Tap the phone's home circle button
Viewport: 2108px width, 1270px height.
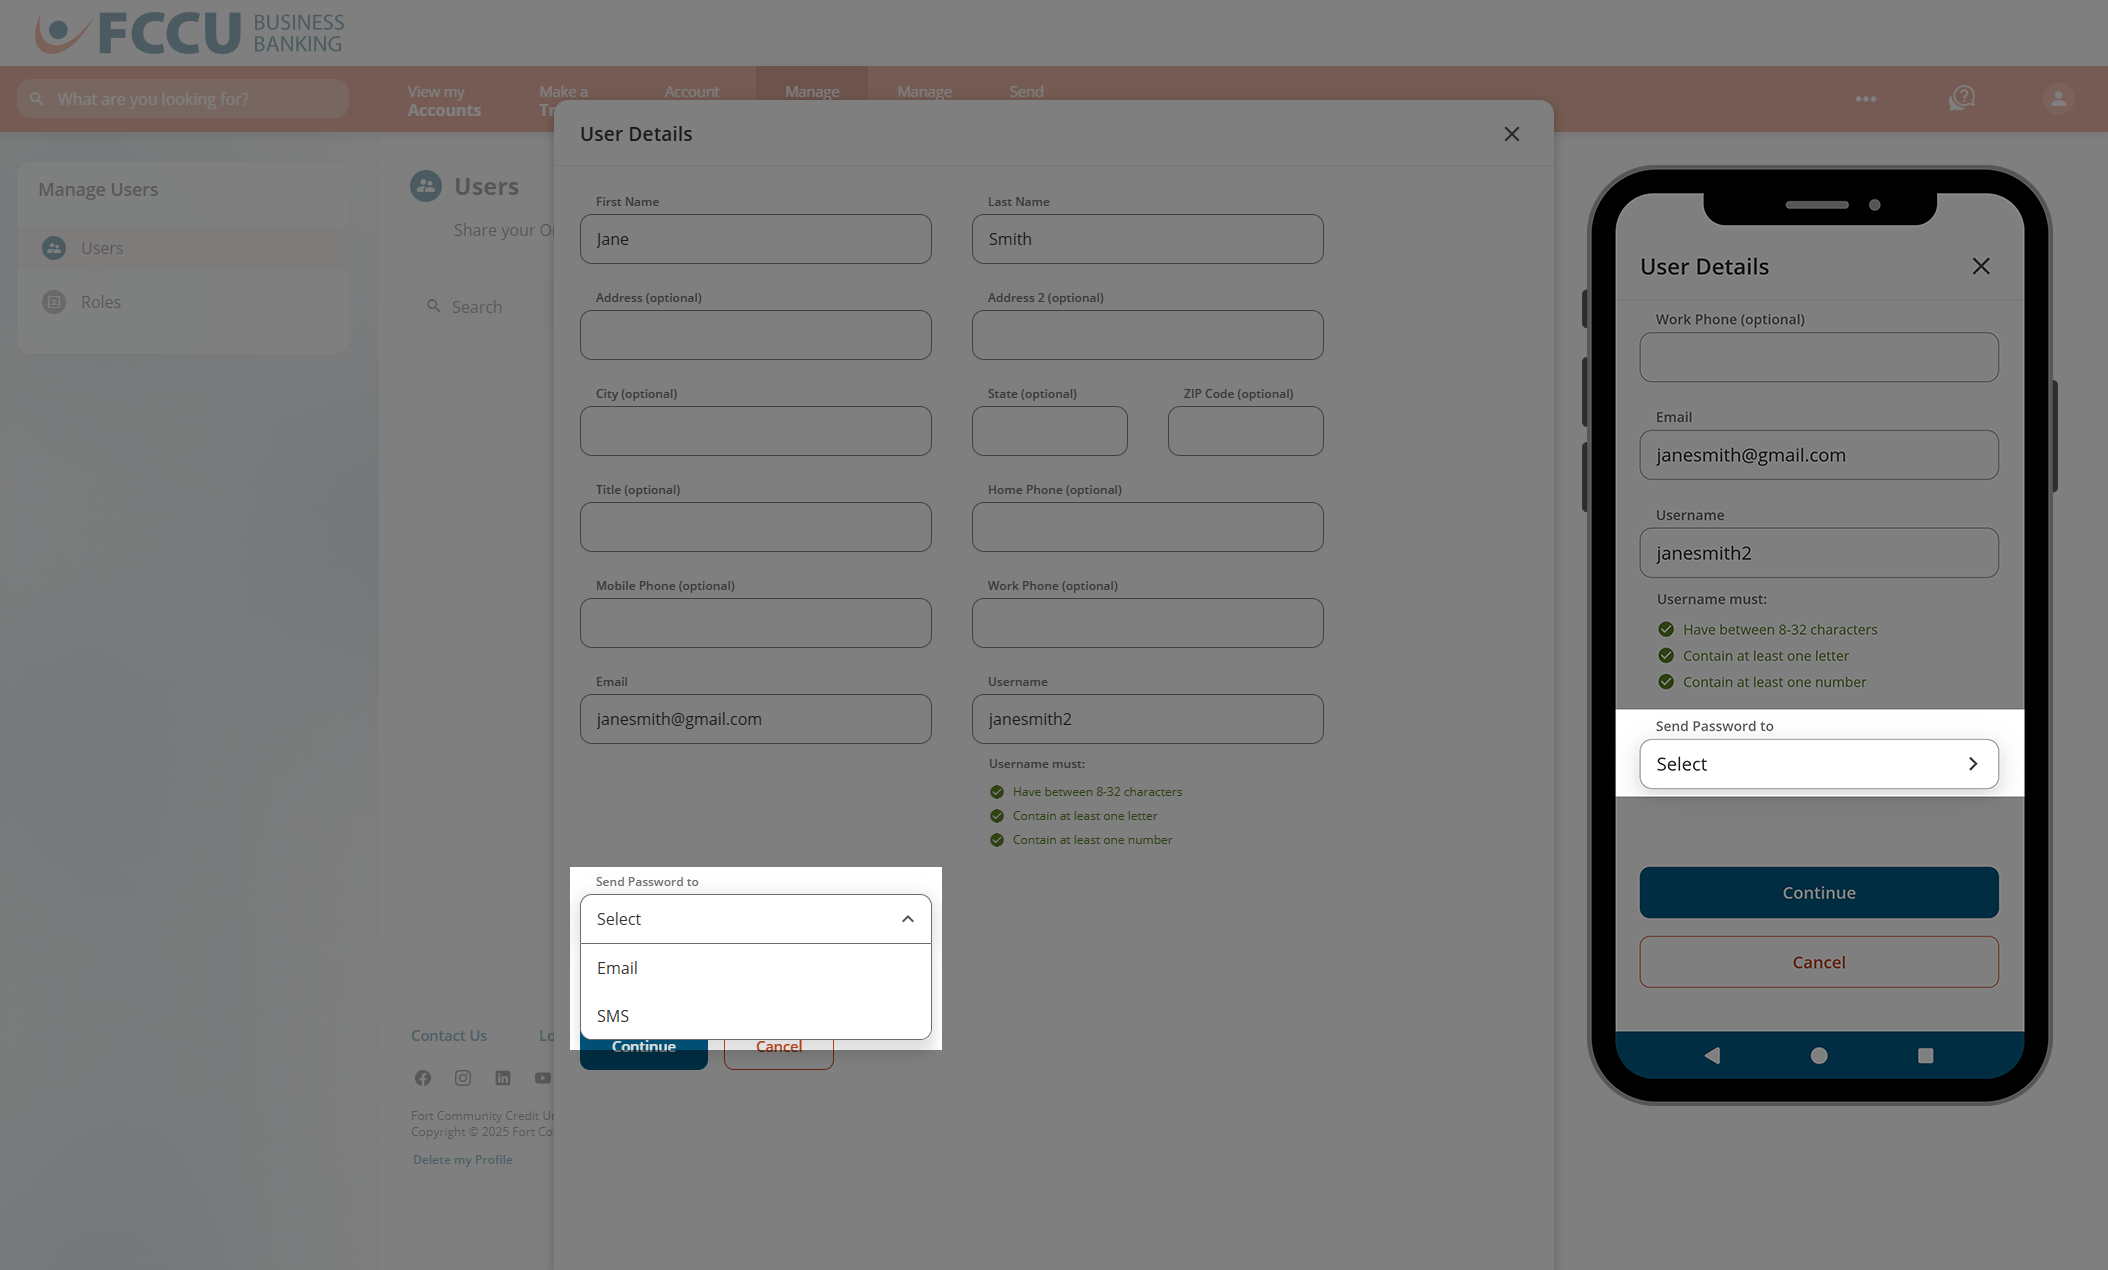click(1819, 1055)
